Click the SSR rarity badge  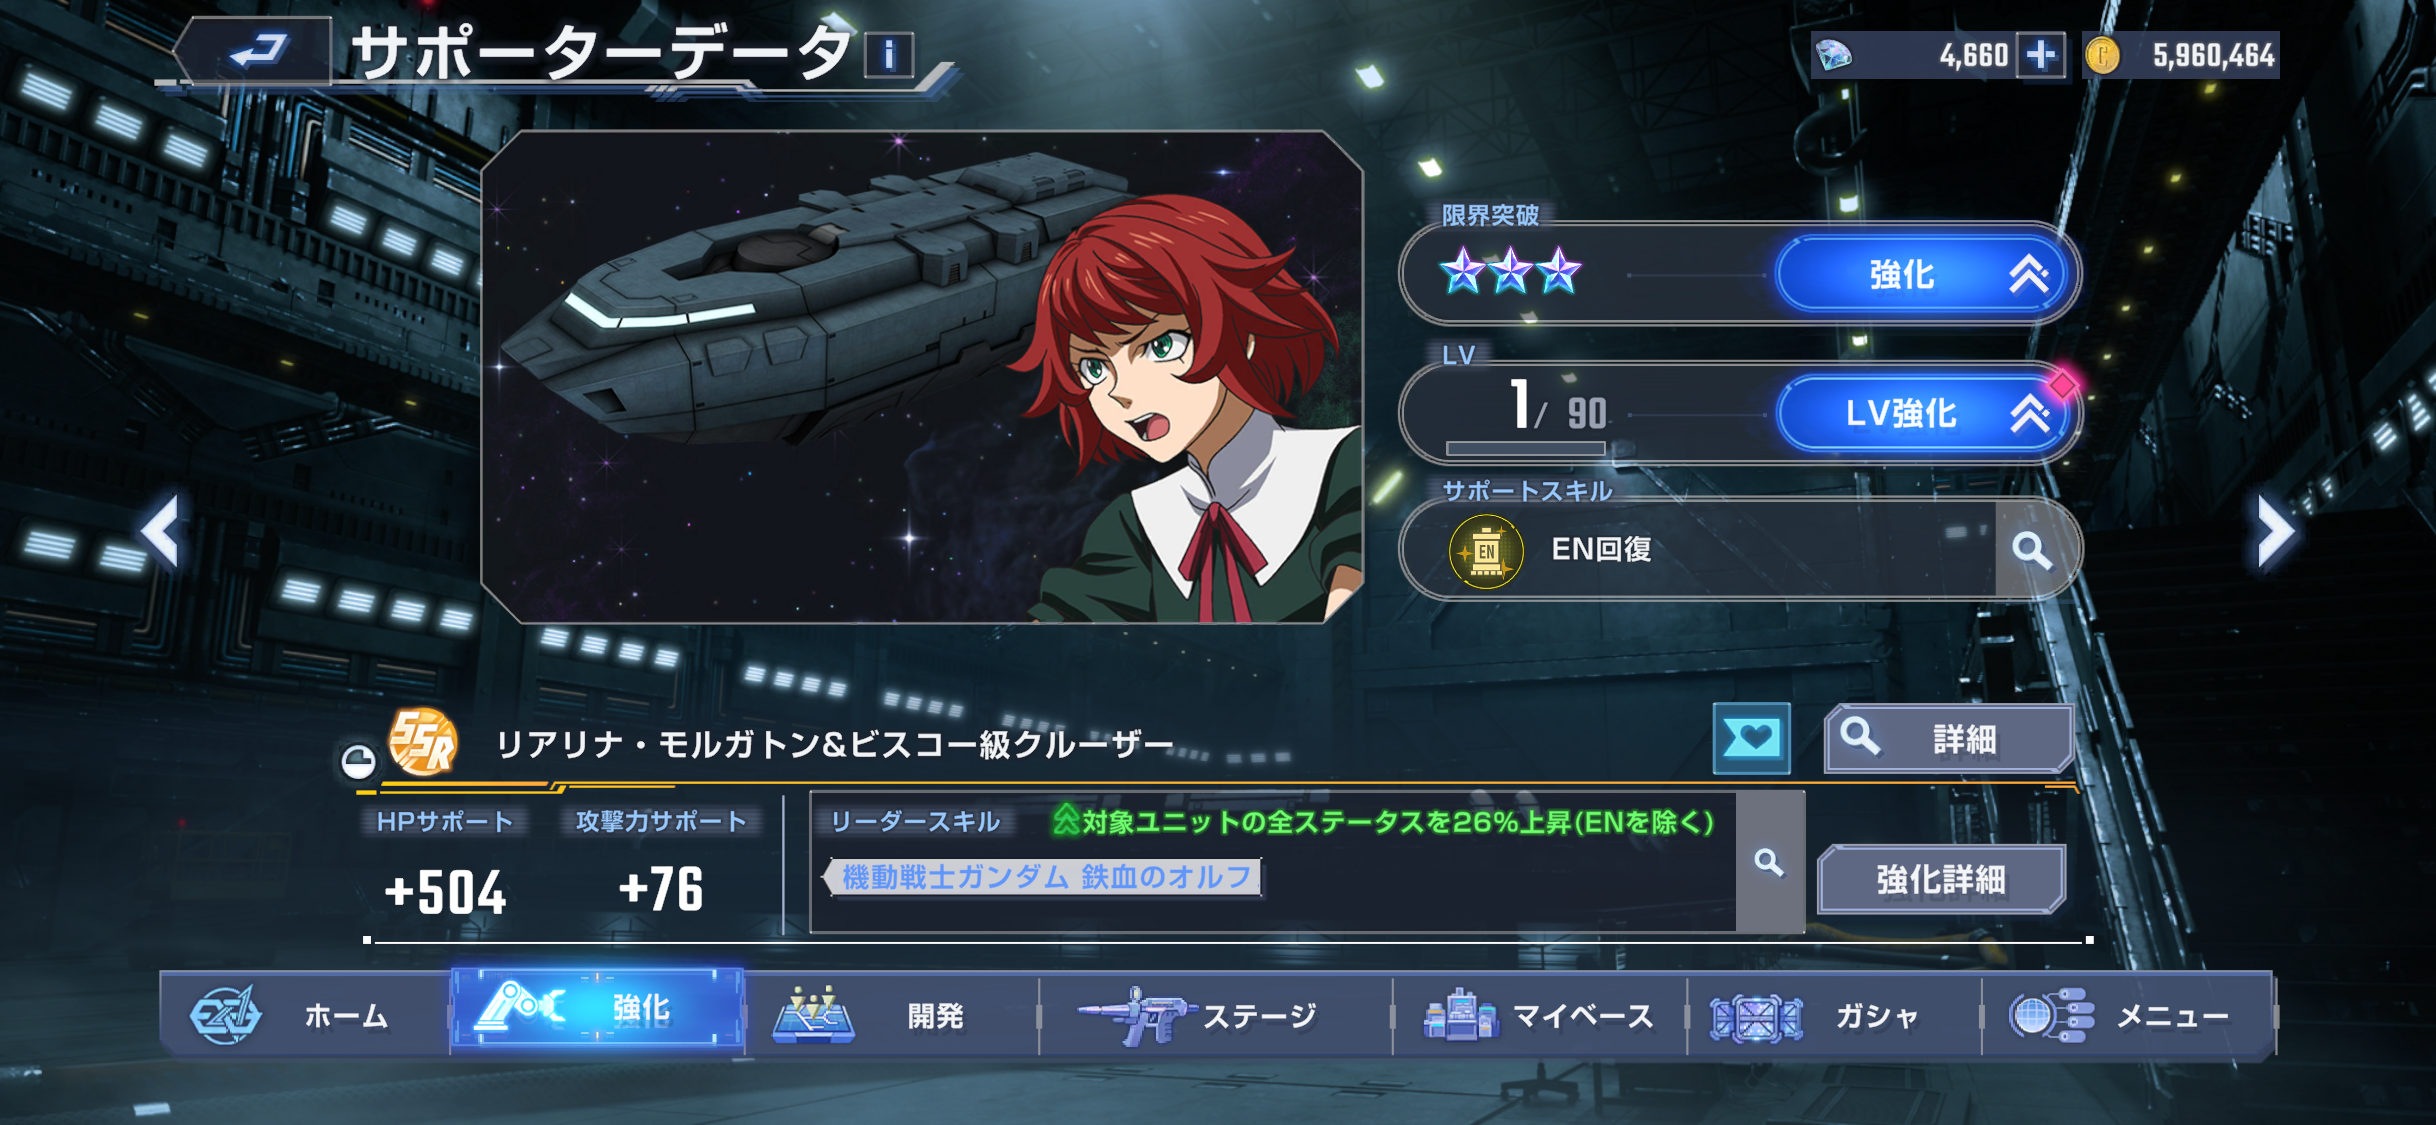point(423,742)
